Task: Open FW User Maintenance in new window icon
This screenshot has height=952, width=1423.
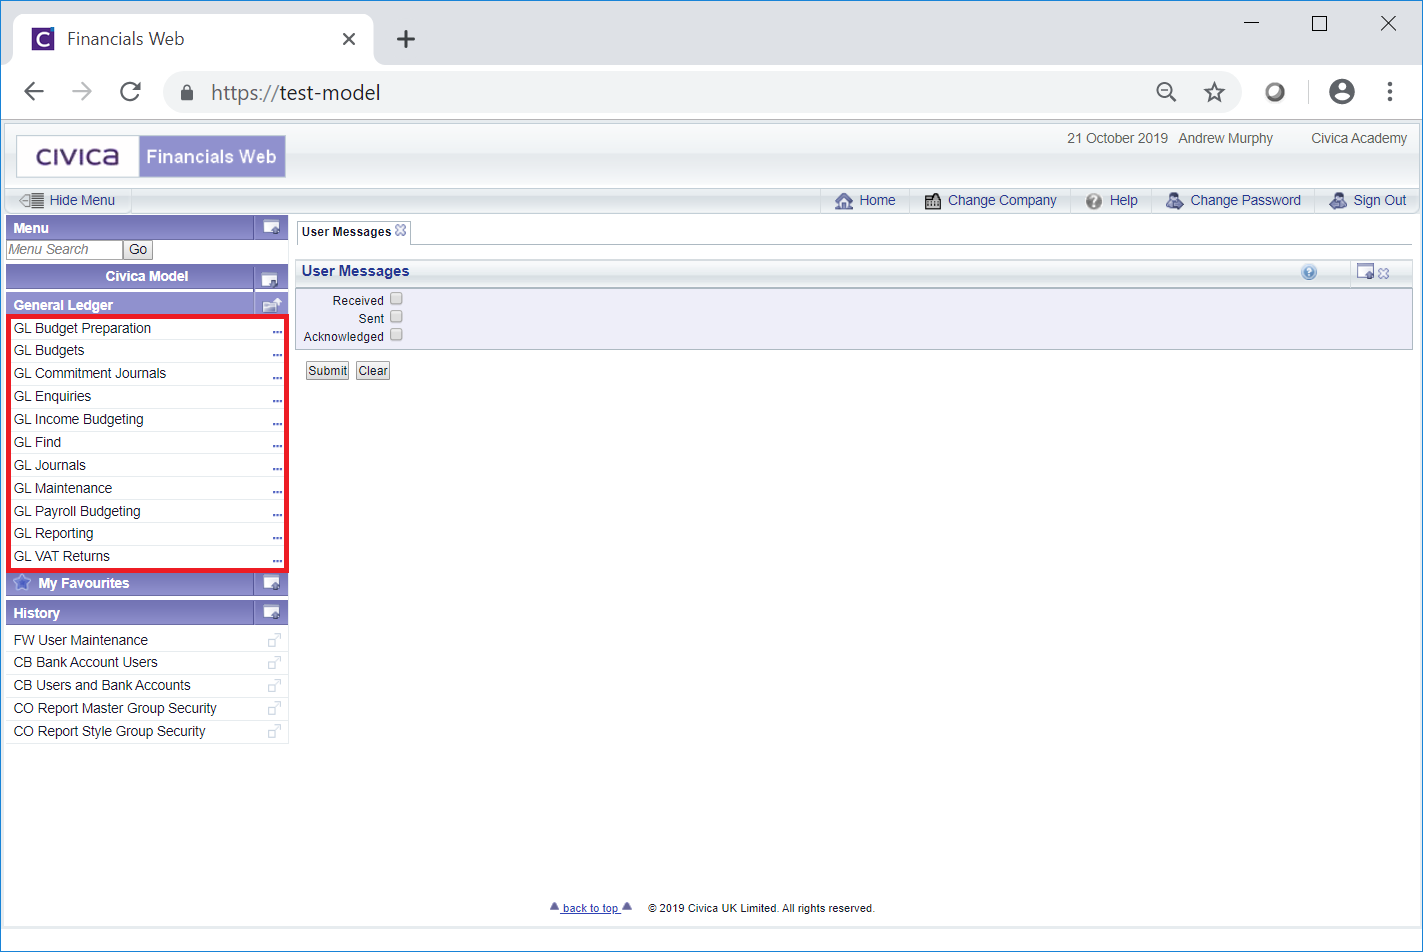Action: (x=274, y=640)
